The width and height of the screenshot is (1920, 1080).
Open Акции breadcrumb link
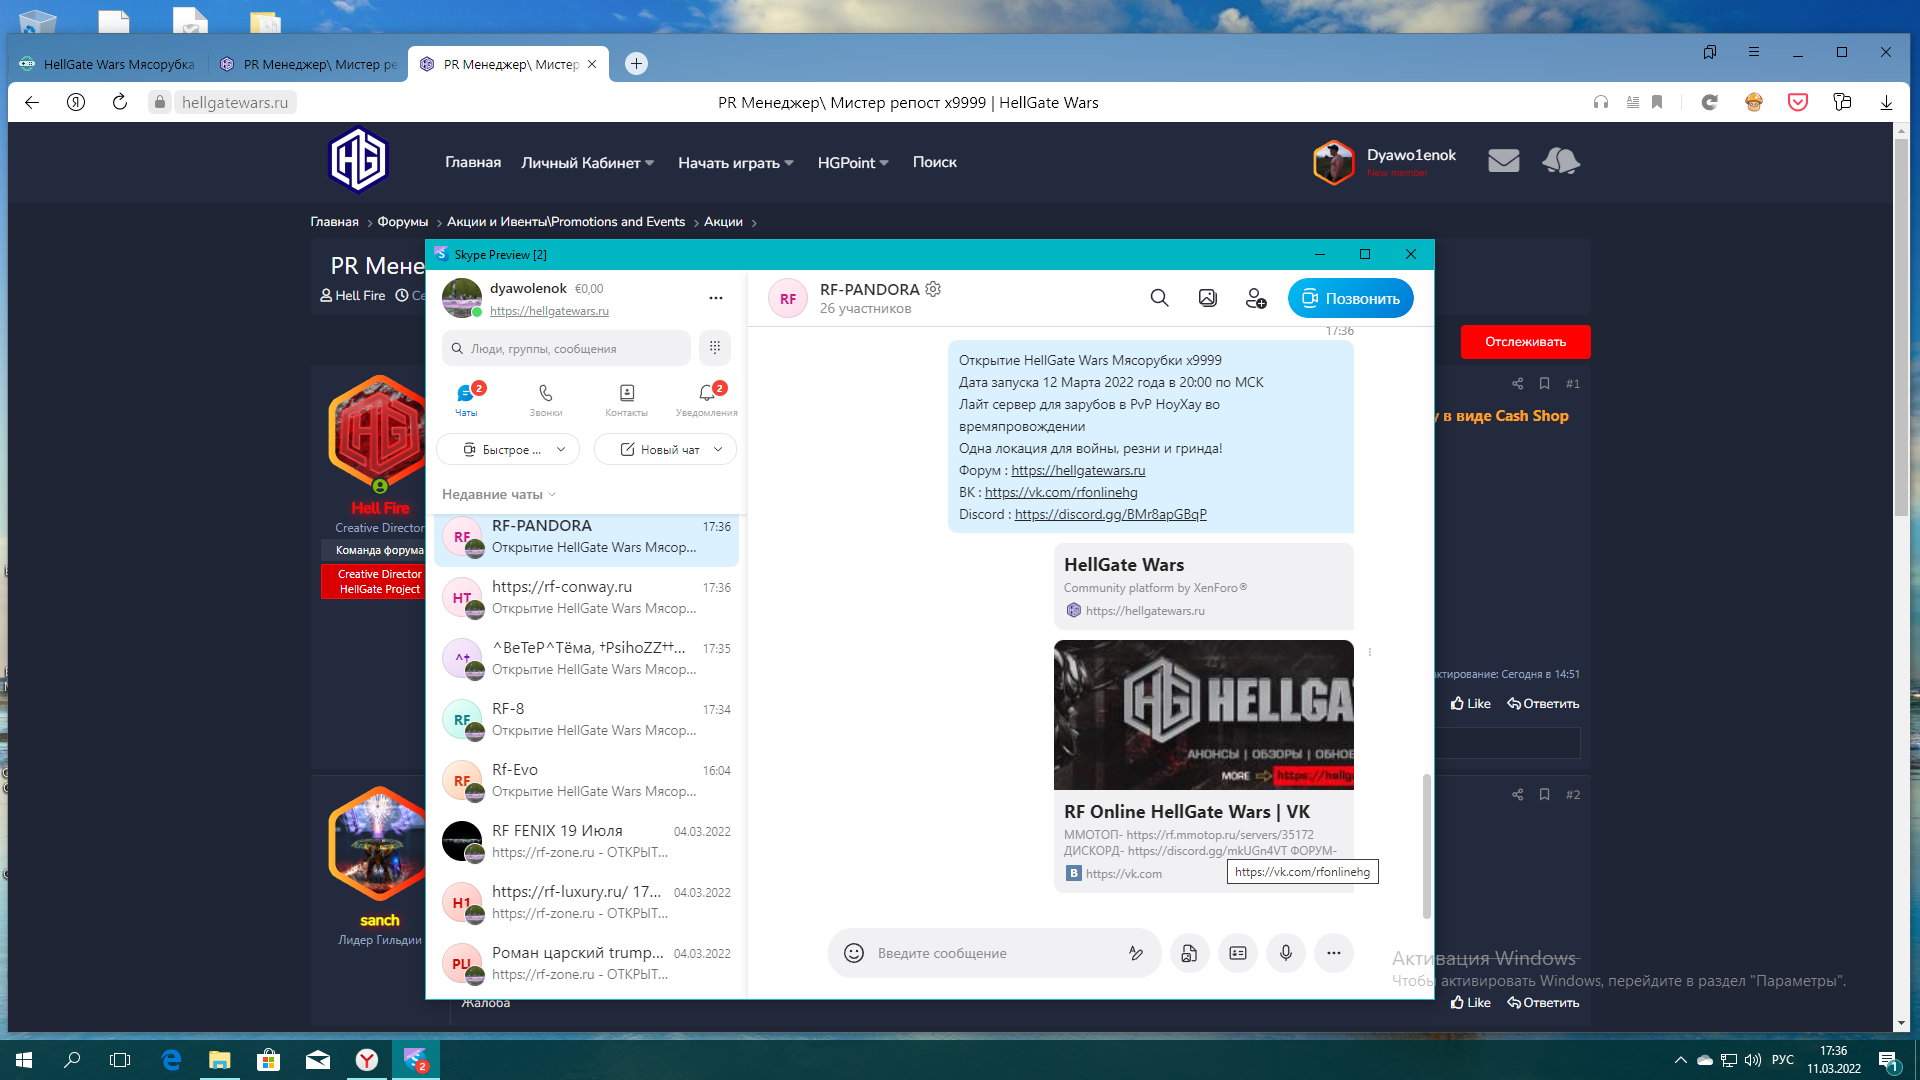pos(723,222)
